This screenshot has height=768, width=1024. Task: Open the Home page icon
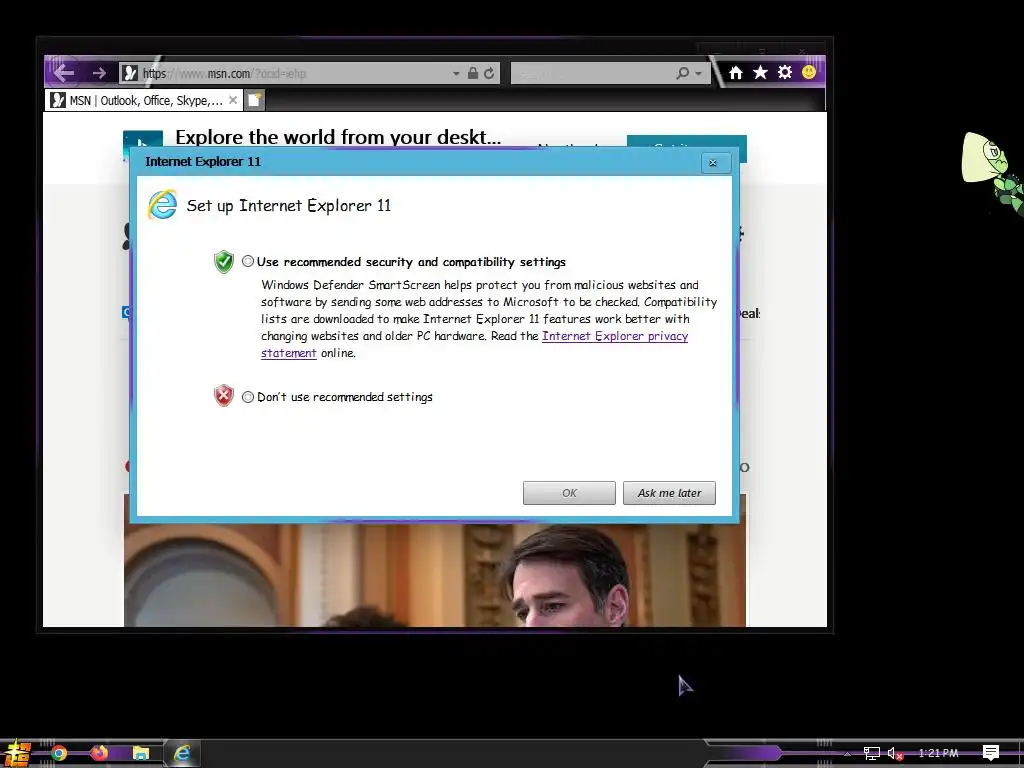736,72
